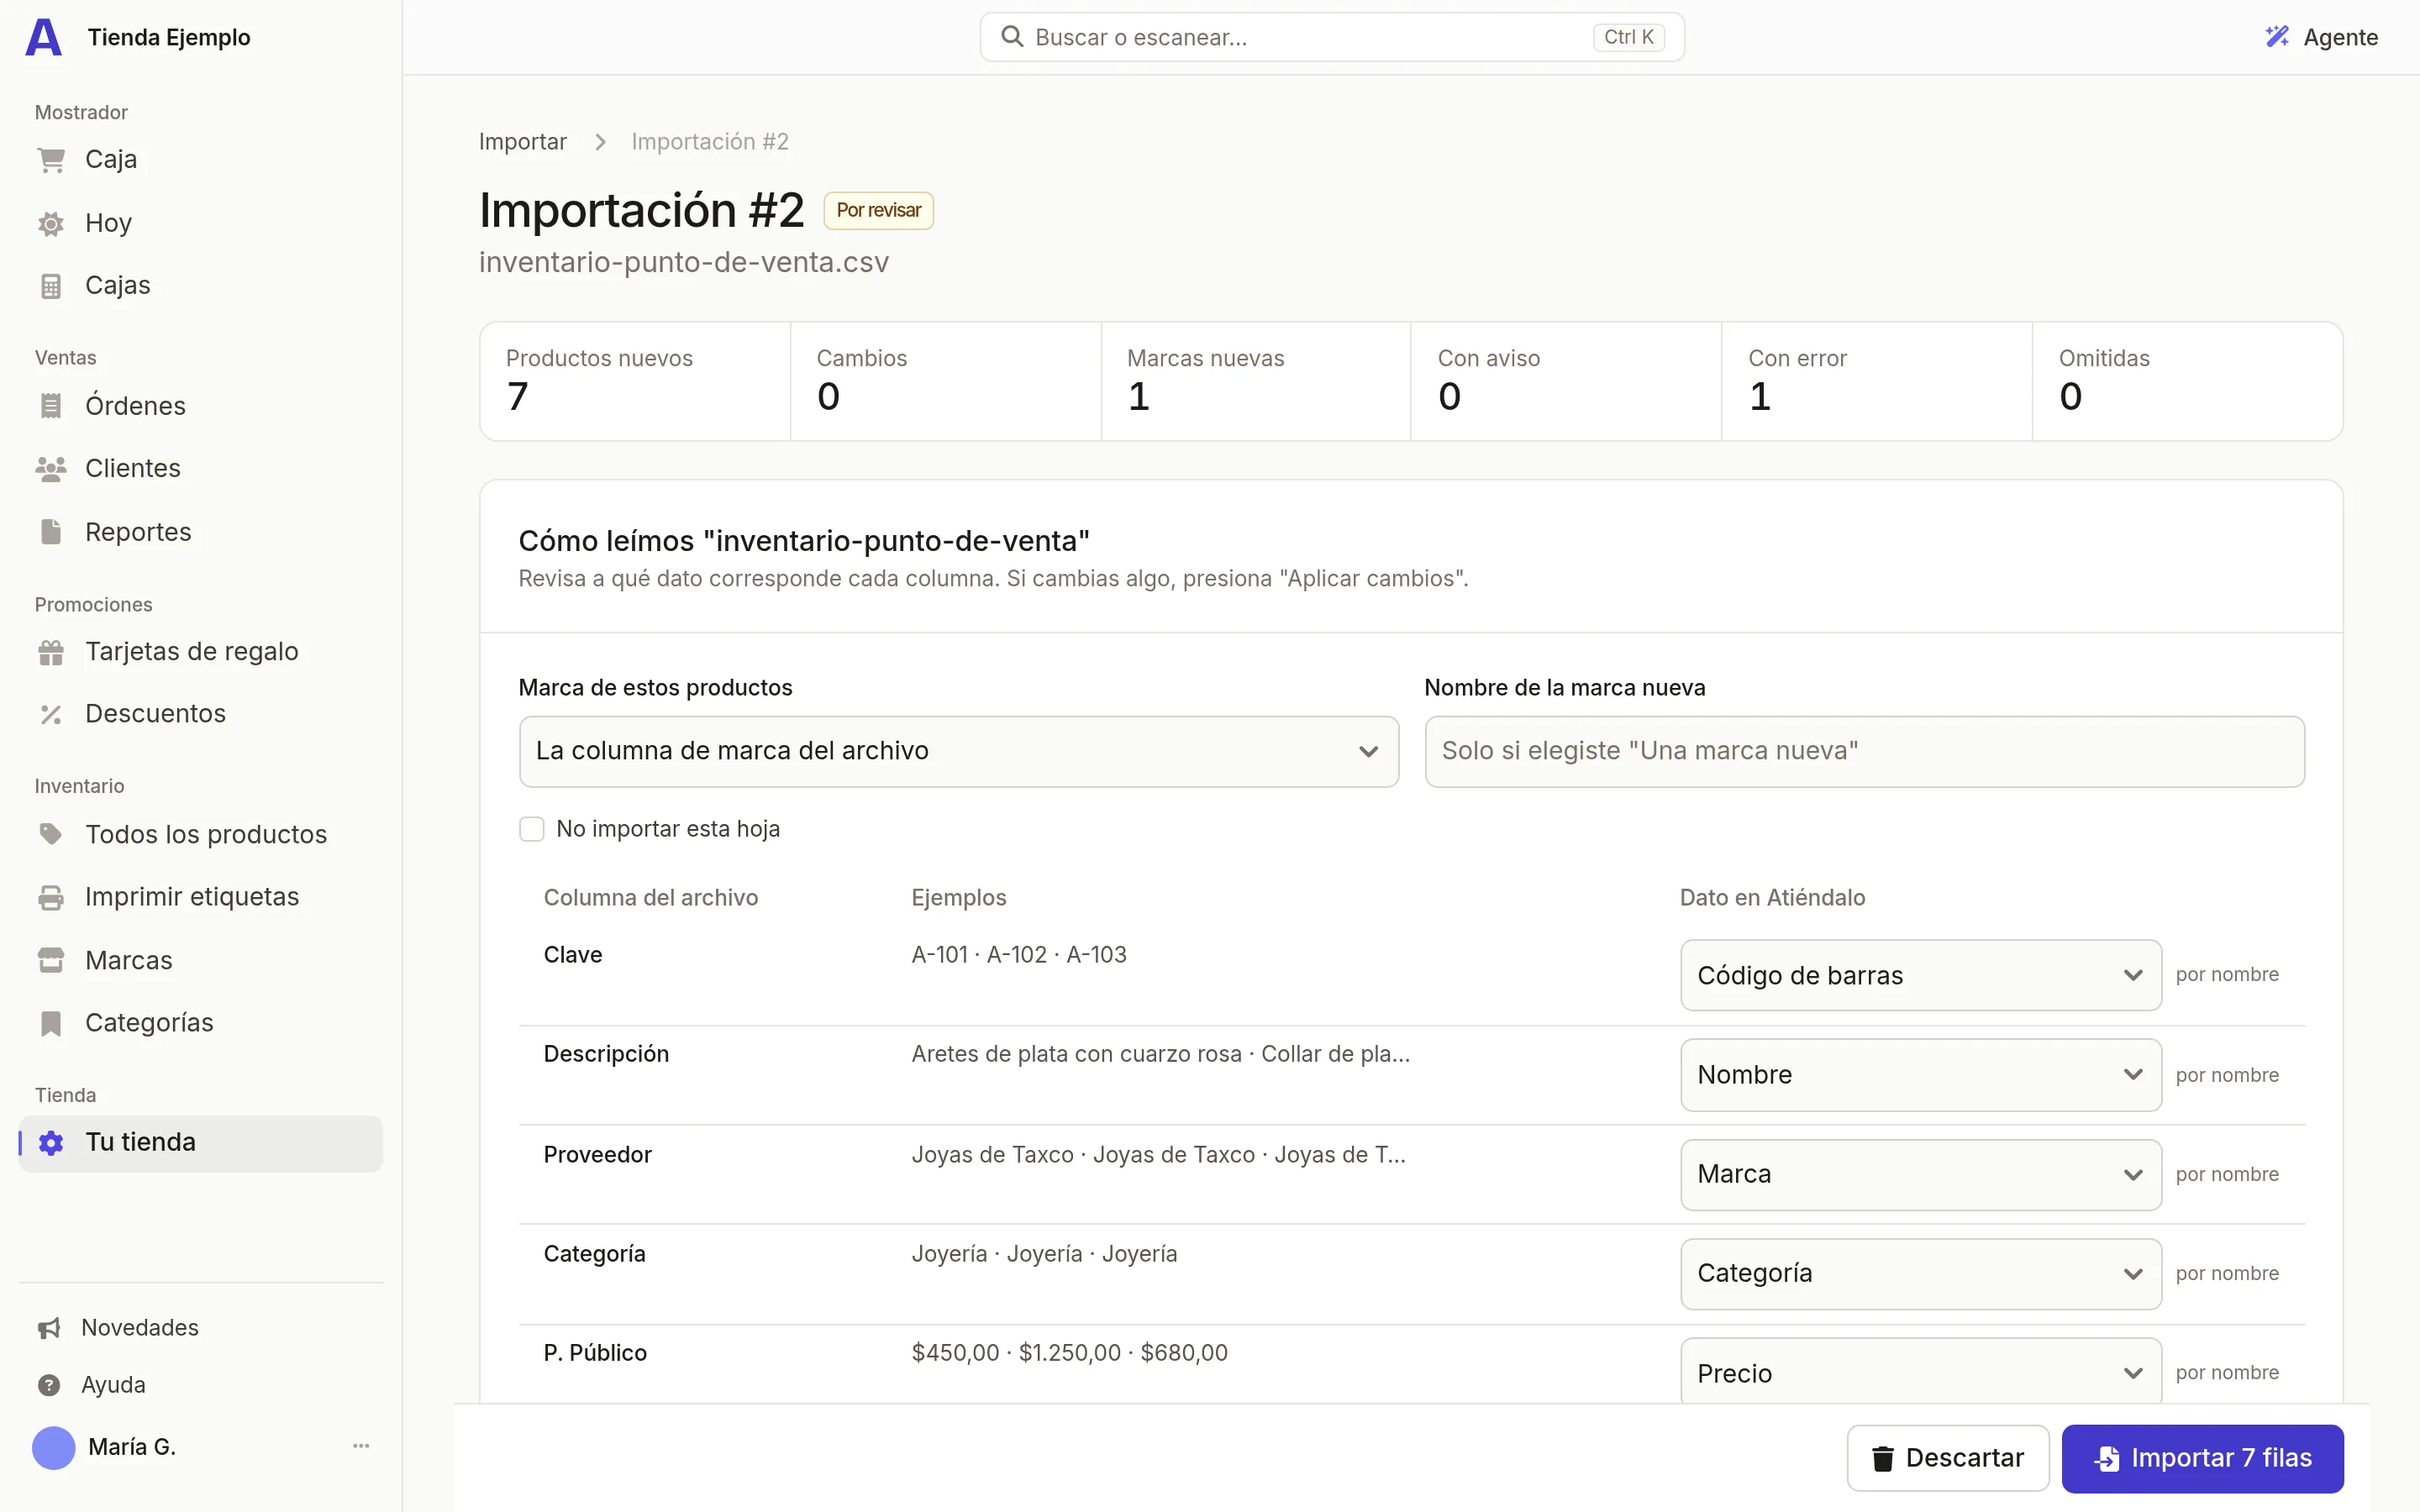Open Reportes document icon
2420x1512 pixels.
[x=51, y=532]
